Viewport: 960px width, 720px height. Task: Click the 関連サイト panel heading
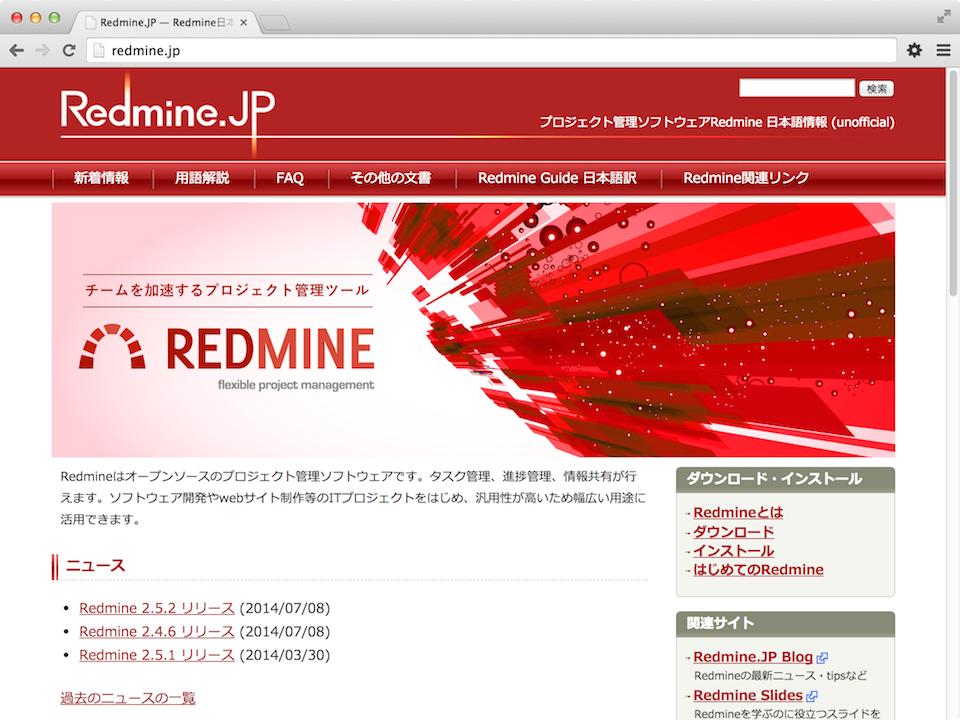coord(720,623)
